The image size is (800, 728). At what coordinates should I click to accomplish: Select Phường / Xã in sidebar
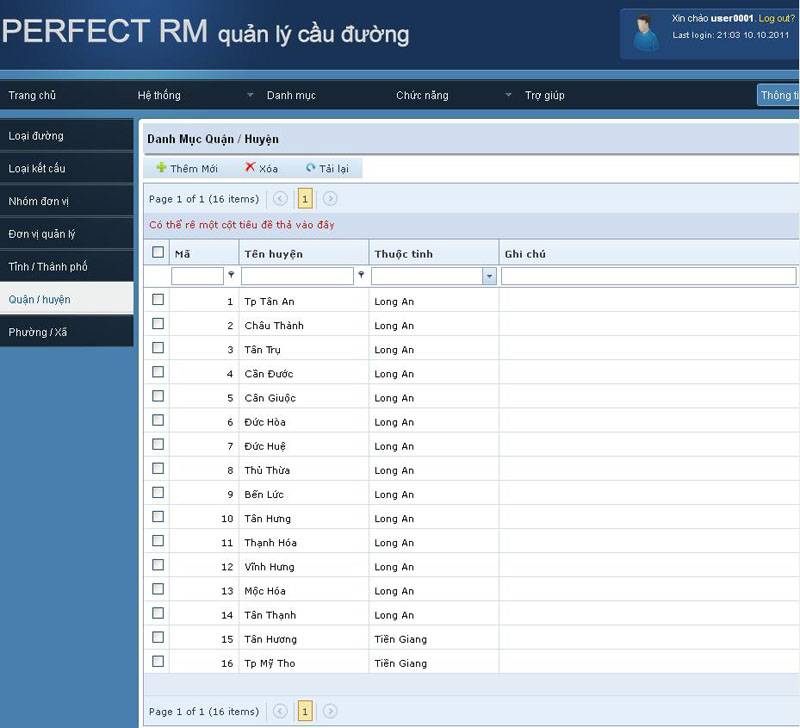[66, 332]
